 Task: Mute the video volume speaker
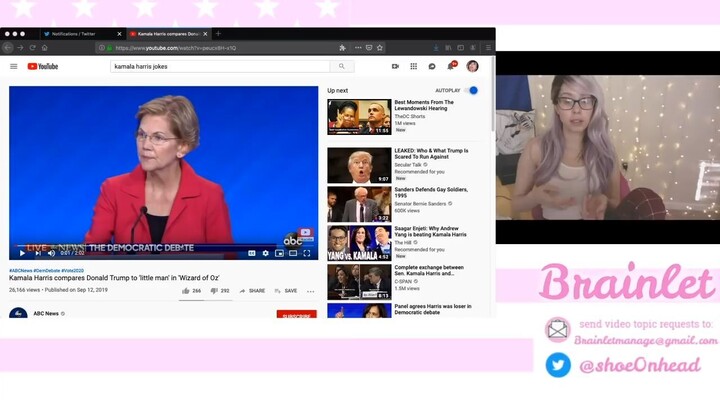pyautogui.click(x=51, y=253)
